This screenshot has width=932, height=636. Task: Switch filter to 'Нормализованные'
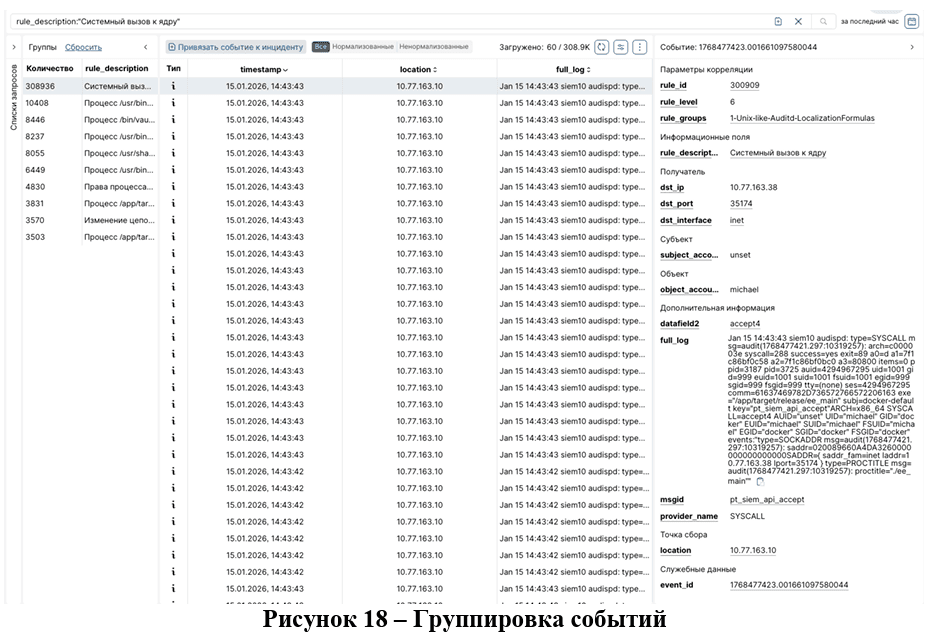click(x=363, y=47)
